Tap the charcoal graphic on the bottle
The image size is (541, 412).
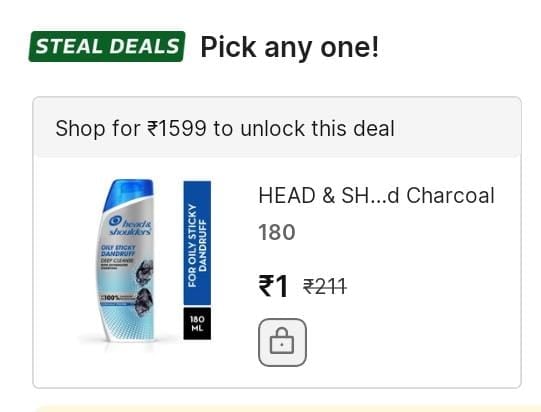pos(144,286)
